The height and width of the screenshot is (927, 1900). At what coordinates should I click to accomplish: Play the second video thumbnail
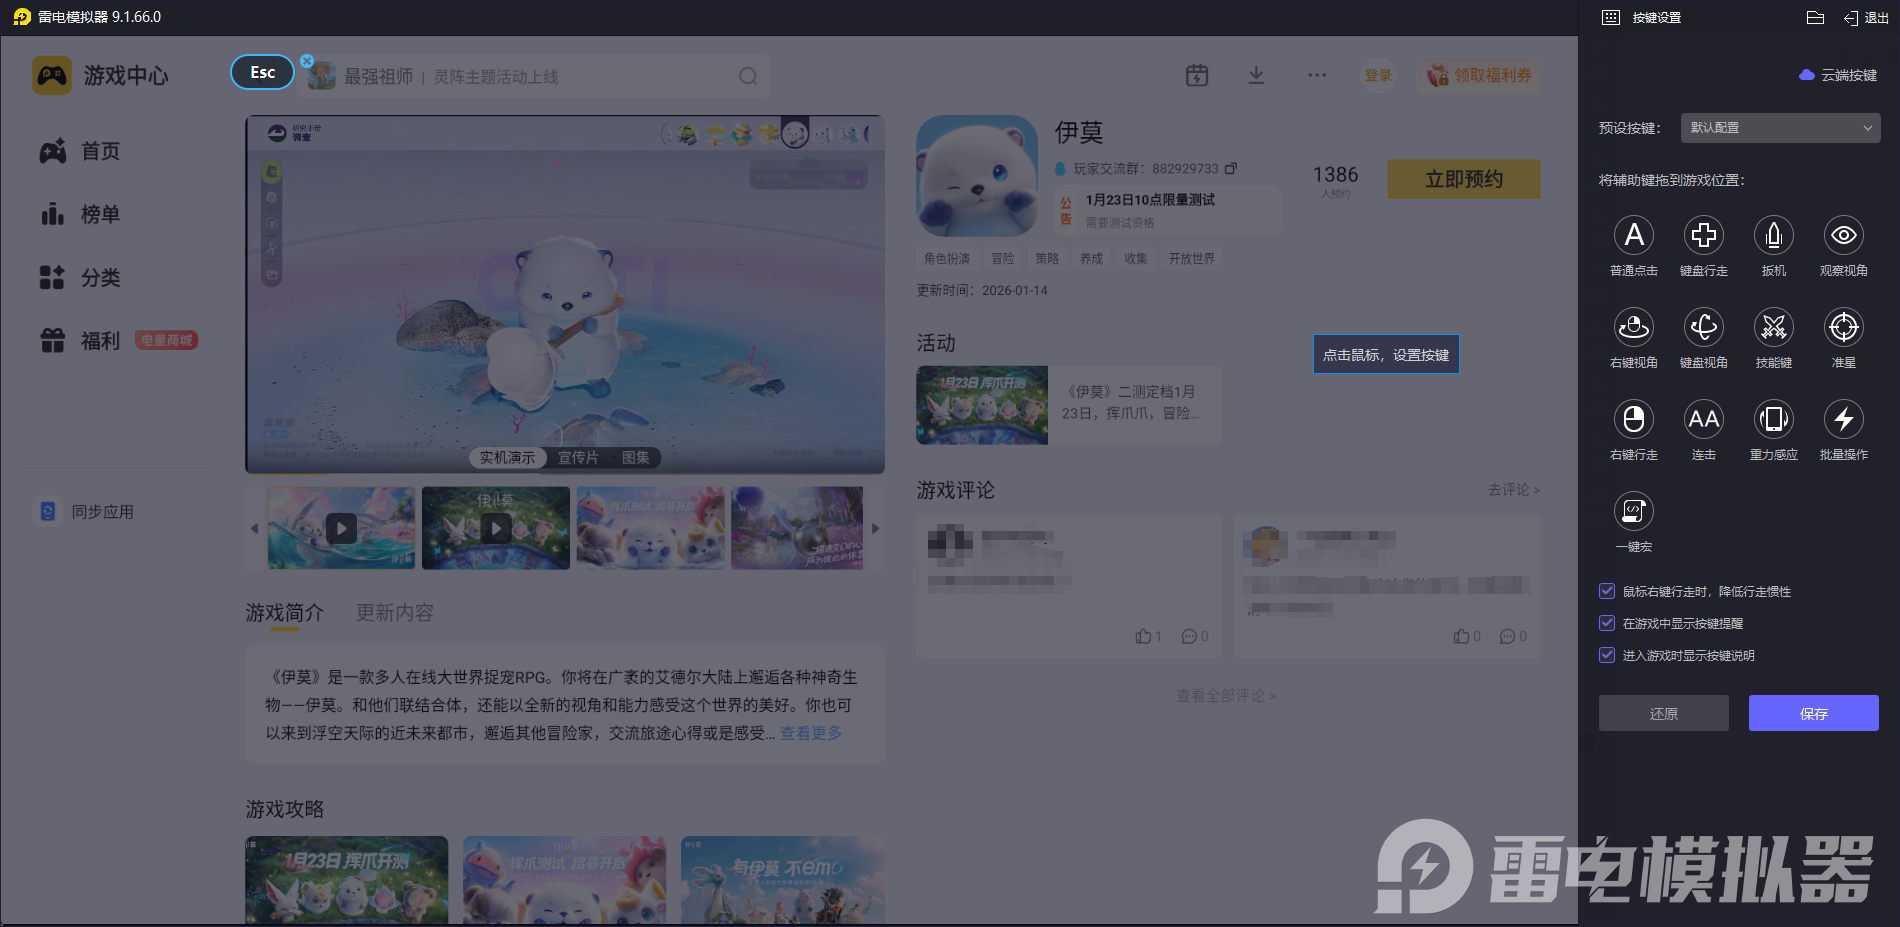(496, 528)
